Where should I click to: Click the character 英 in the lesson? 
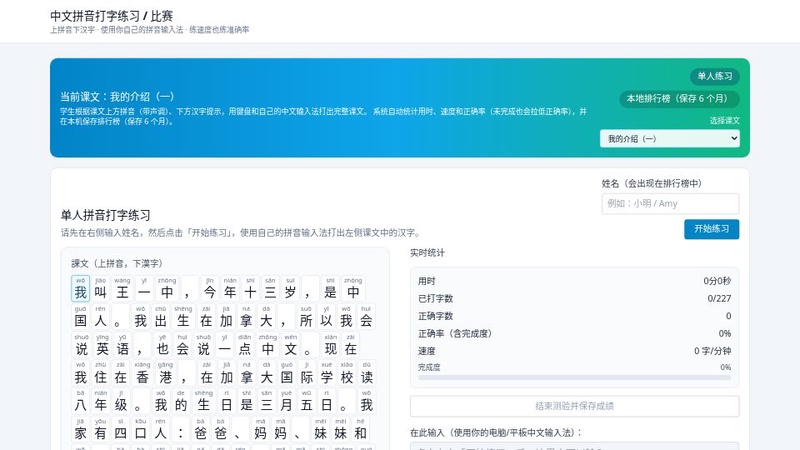[103, 345]
